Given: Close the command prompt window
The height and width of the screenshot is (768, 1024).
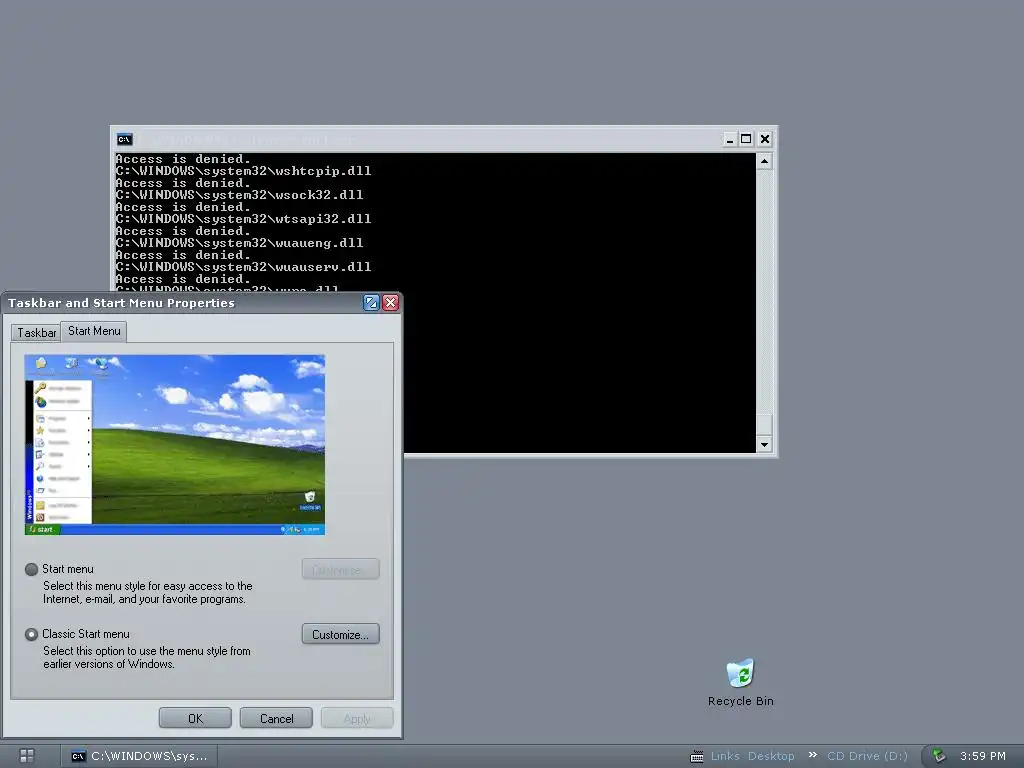Looking at the screenshot, I should coord(765,139).
